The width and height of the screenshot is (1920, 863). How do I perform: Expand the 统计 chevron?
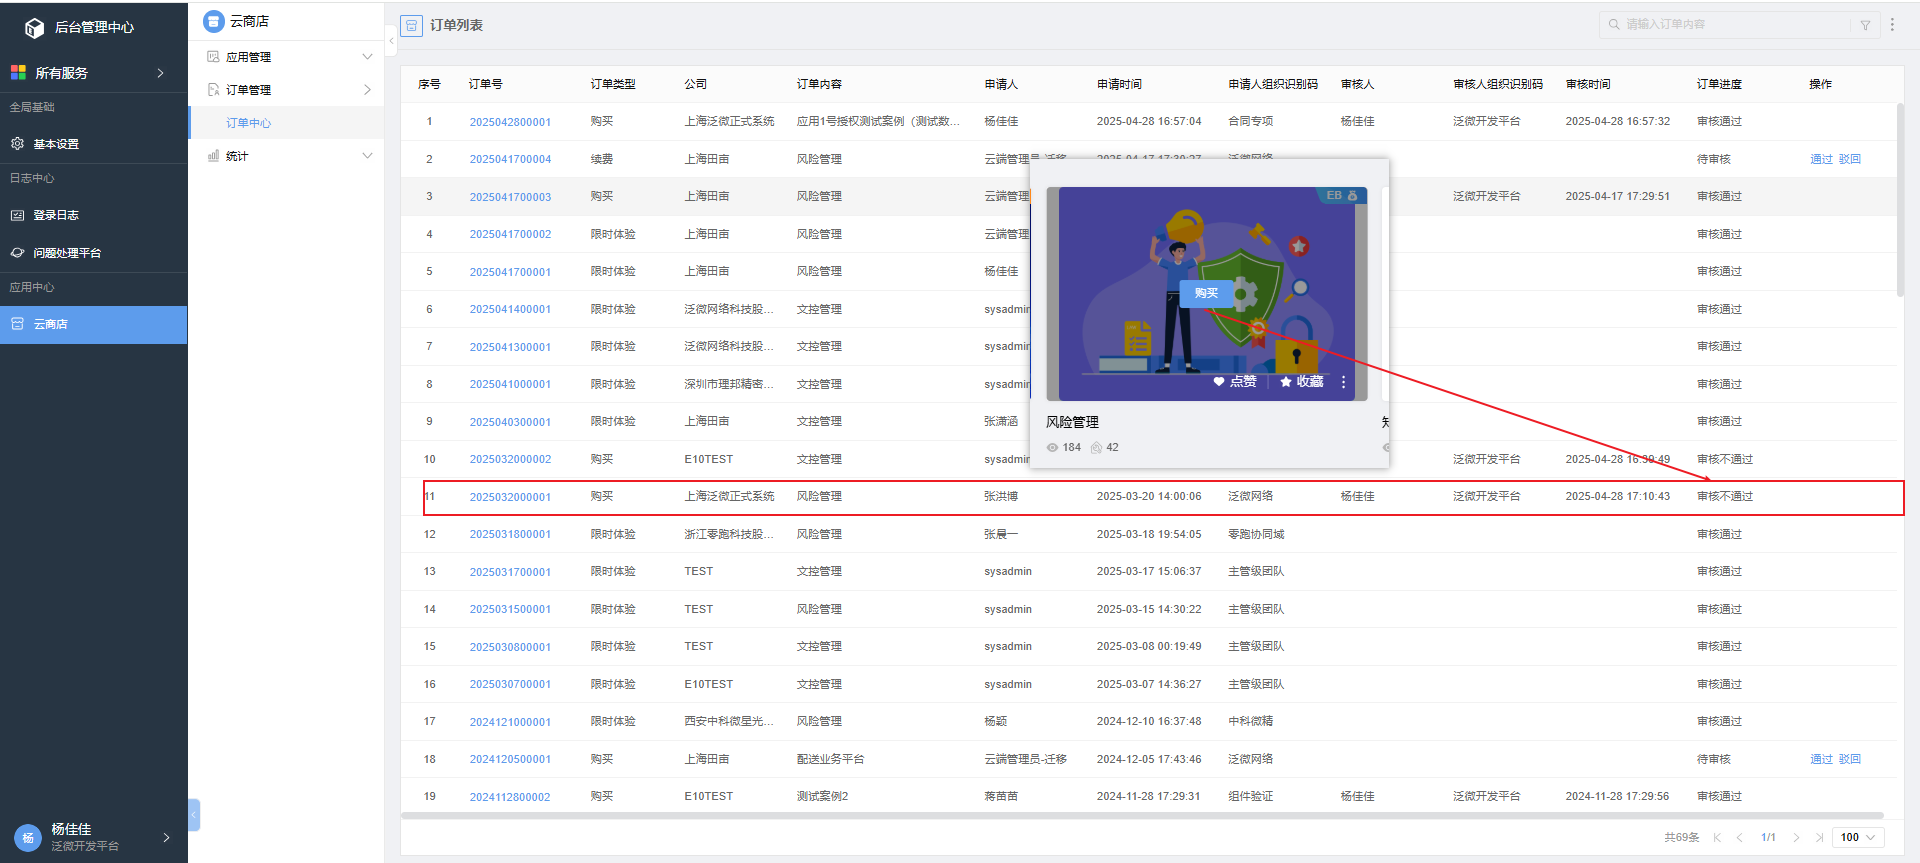pyautogui.click(x=367, y=156)
